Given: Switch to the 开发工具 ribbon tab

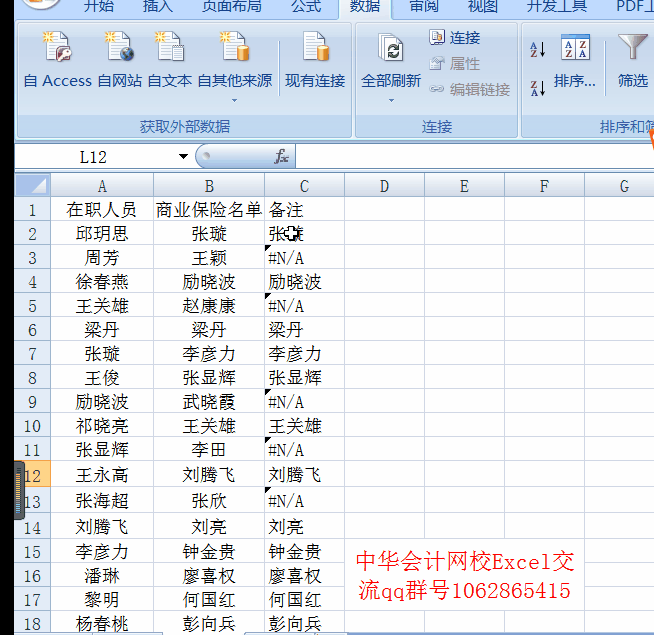Looking at the screenshot, I should [557, 6].
